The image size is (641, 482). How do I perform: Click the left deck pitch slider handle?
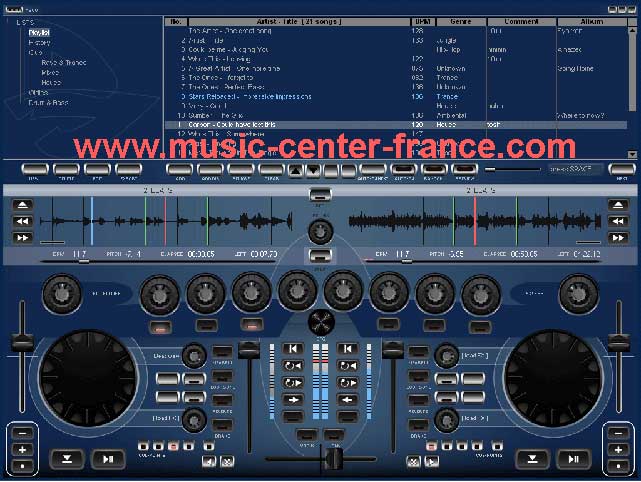[22, 343]
